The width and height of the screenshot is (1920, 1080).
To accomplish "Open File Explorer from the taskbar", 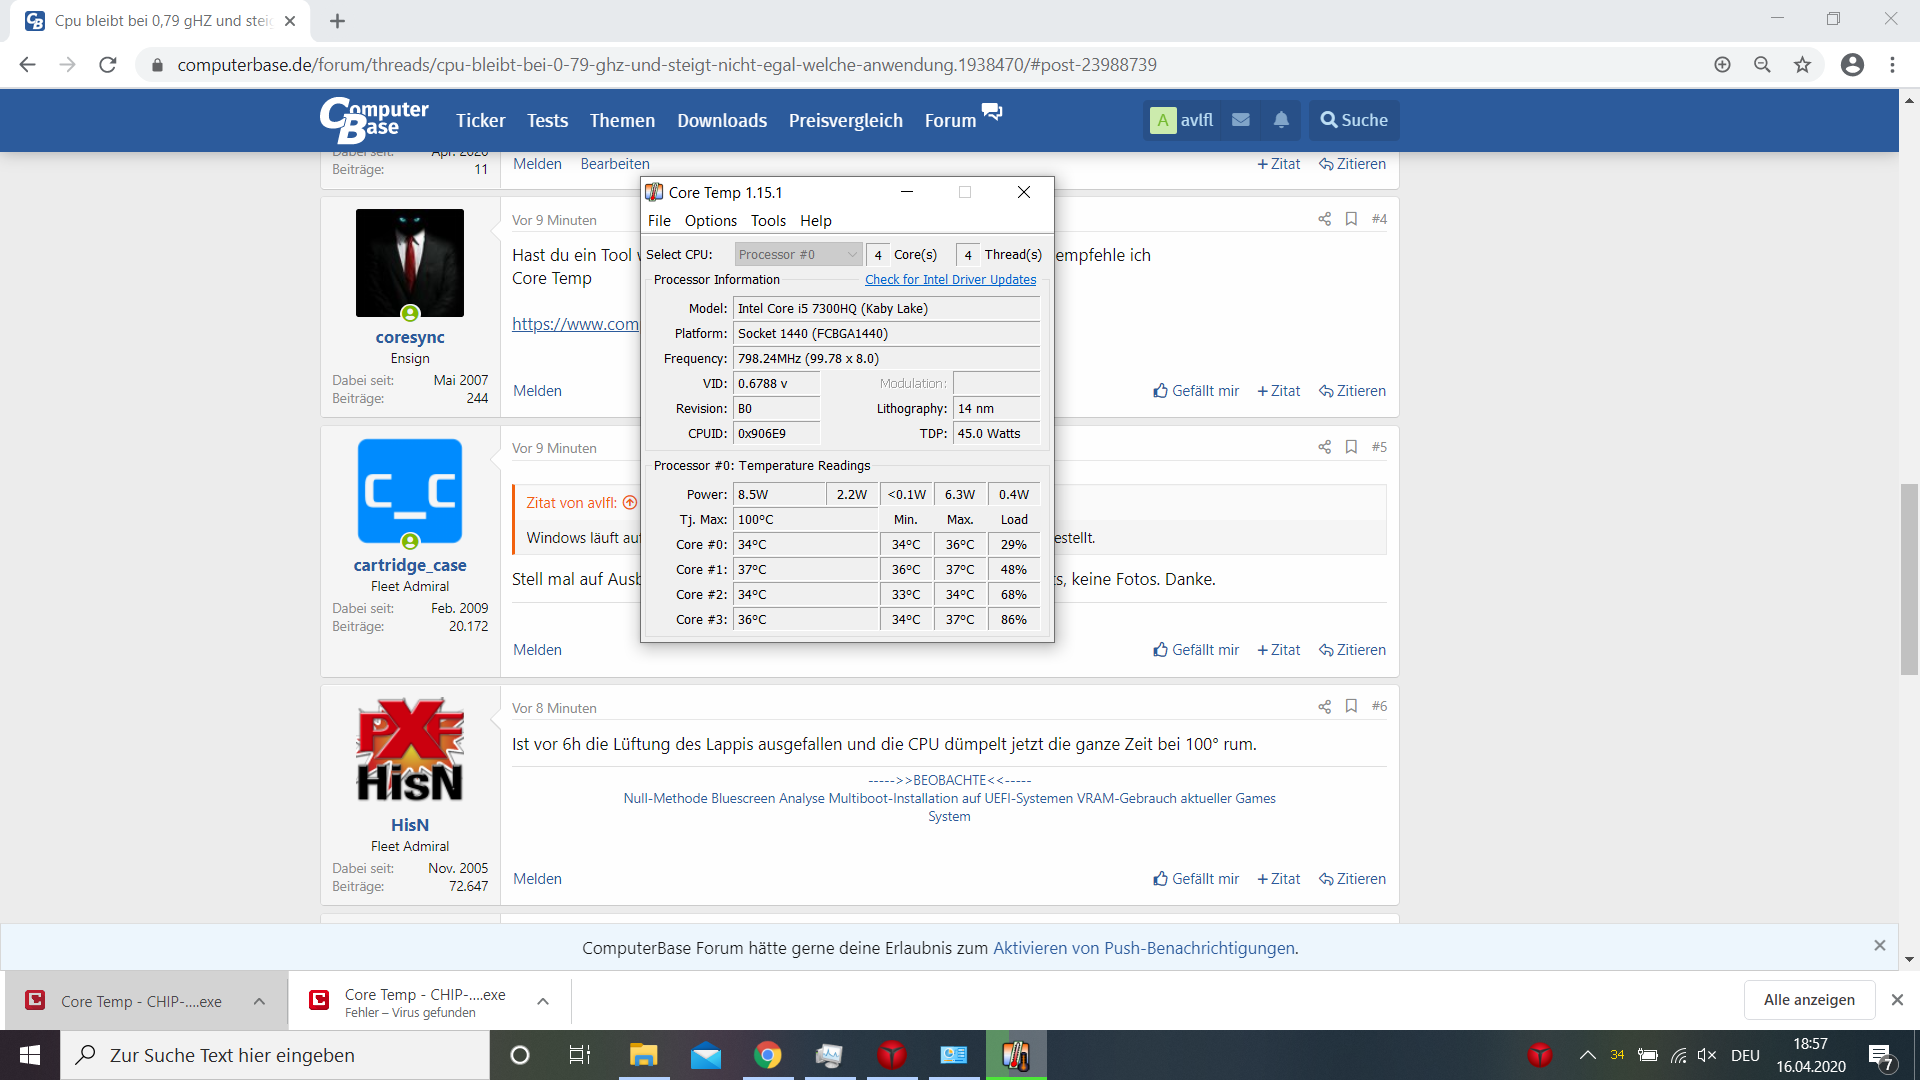I will [x=643, y=1055].
